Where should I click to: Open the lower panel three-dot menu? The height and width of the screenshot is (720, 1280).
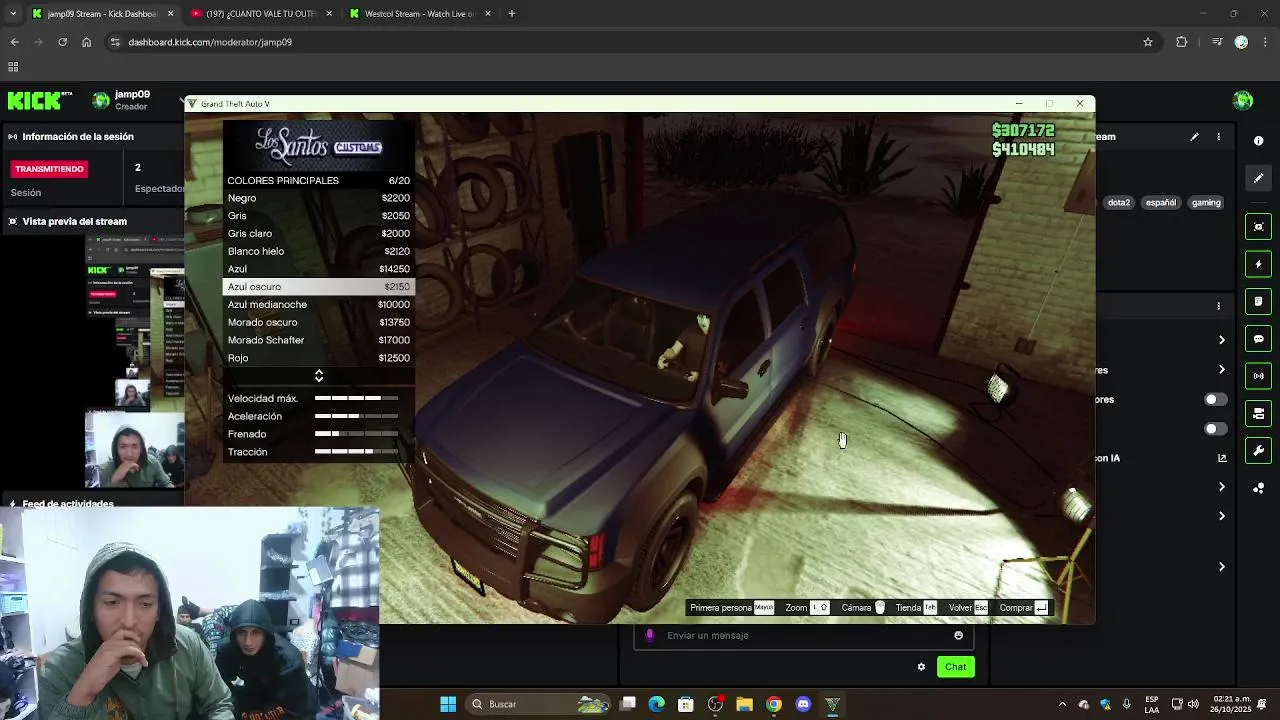(x=1218, y=306)
